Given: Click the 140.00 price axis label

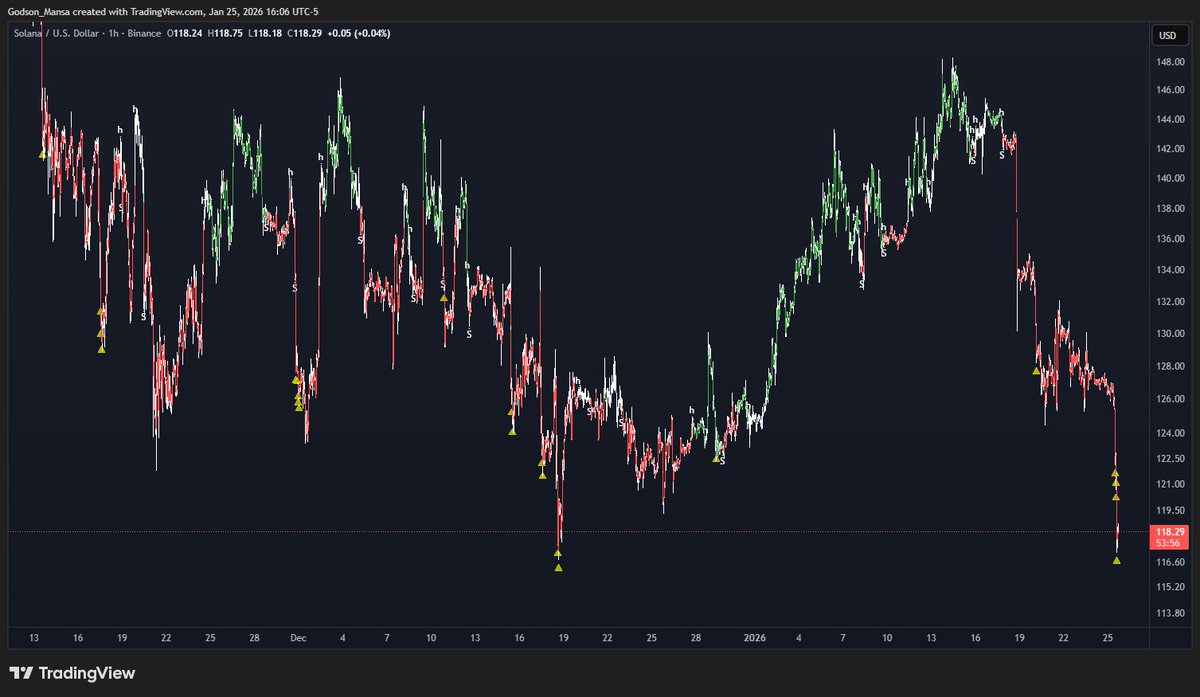Looking at the screenshot, I should 1170,179.
